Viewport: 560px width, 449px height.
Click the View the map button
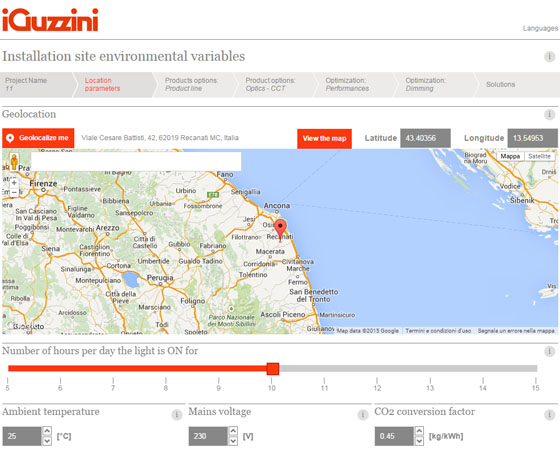tap(324, 138)
